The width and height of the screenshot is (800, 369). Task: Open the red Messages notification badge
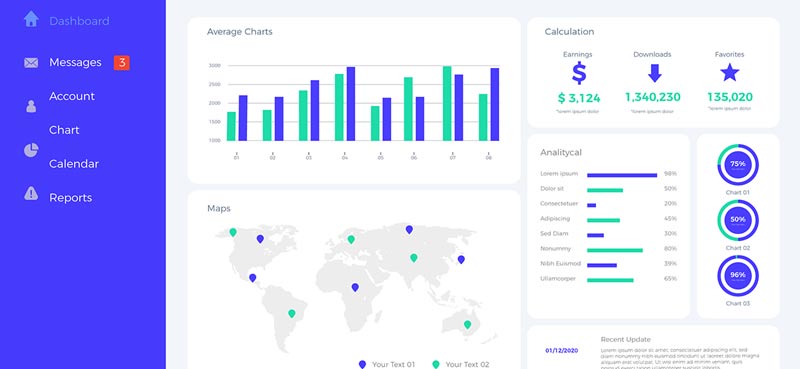121,63
